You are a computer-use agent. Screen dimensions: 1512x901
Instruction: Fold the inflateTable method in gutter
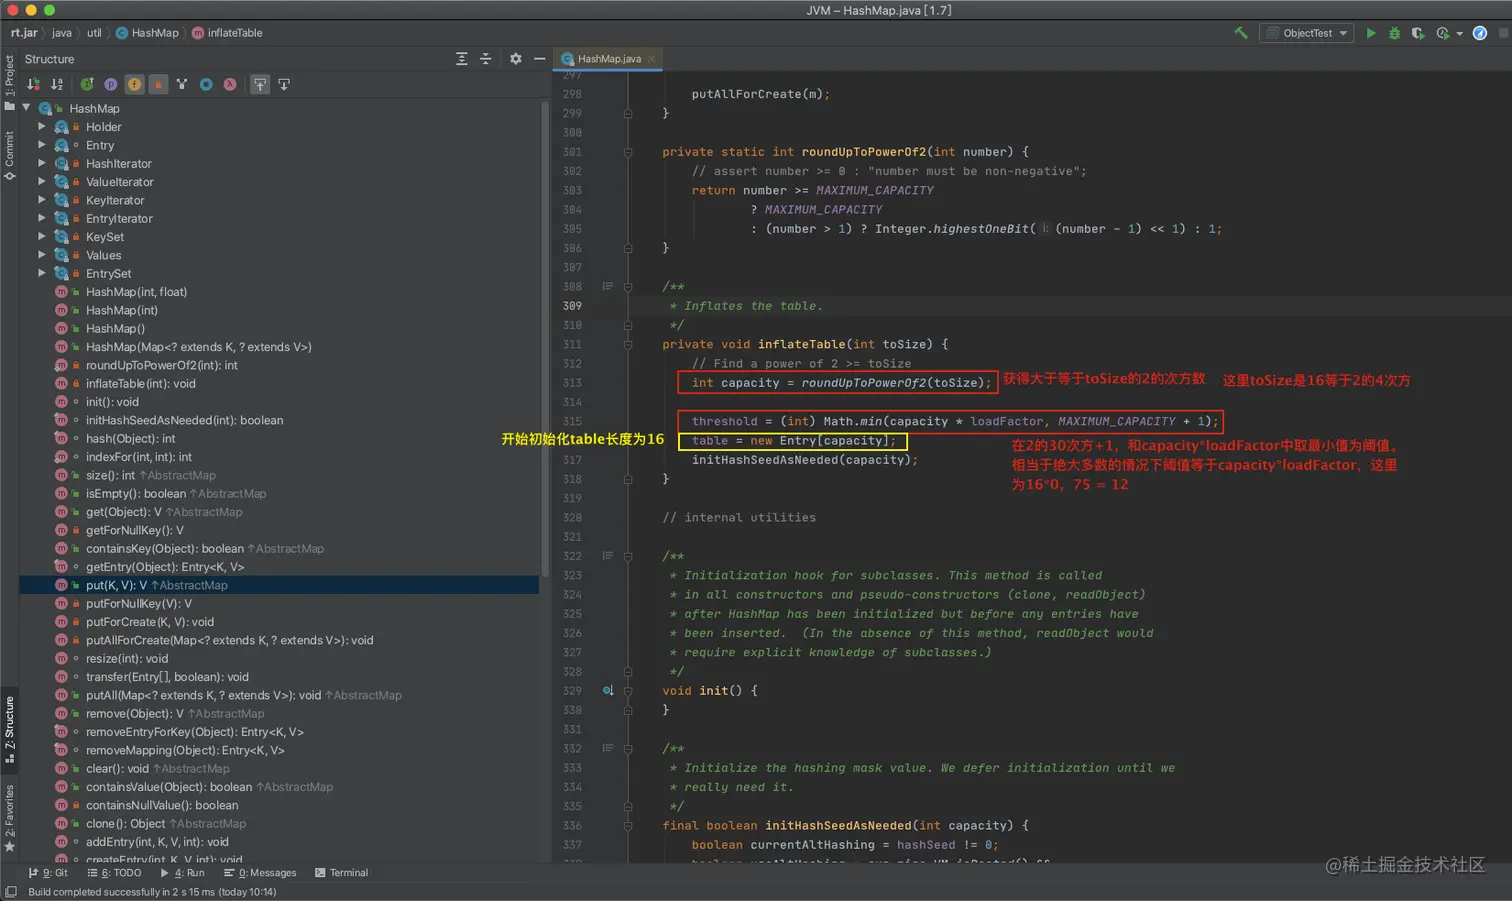[x=628, y=344]
